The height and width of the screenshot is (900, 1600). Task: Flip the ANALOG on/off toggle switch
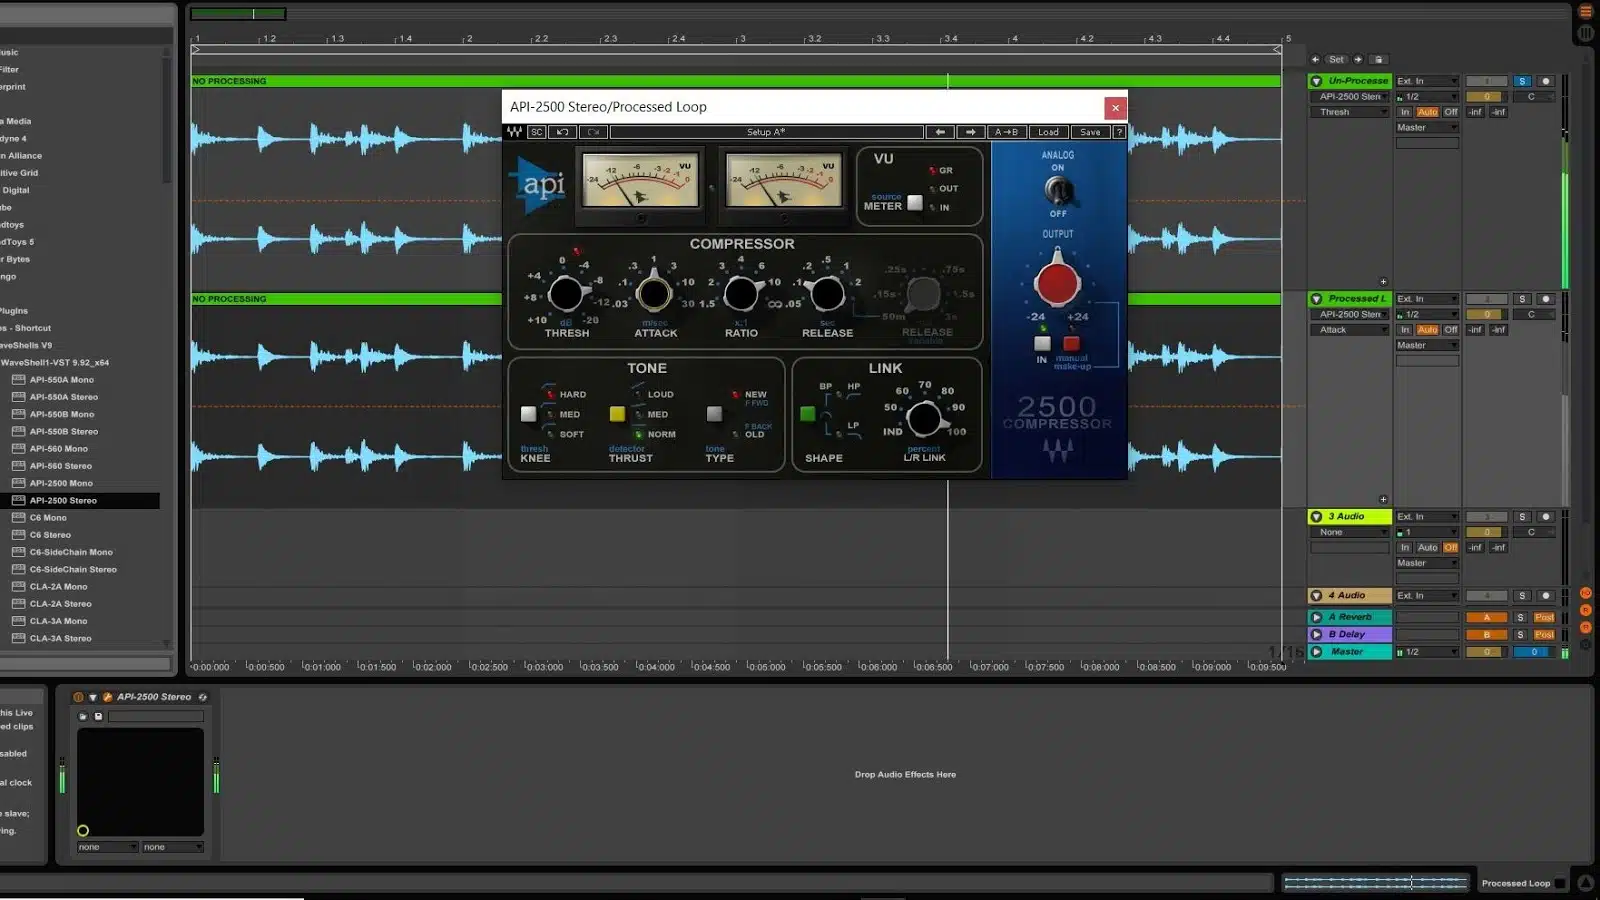(x=1058, y=189)
